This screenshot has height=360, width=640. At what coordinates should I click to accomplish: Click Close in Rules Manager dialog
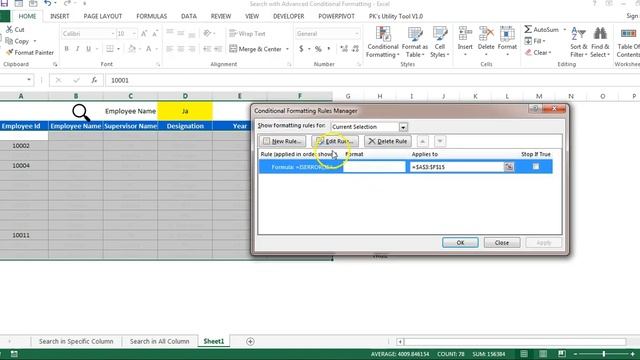(502, 242)
